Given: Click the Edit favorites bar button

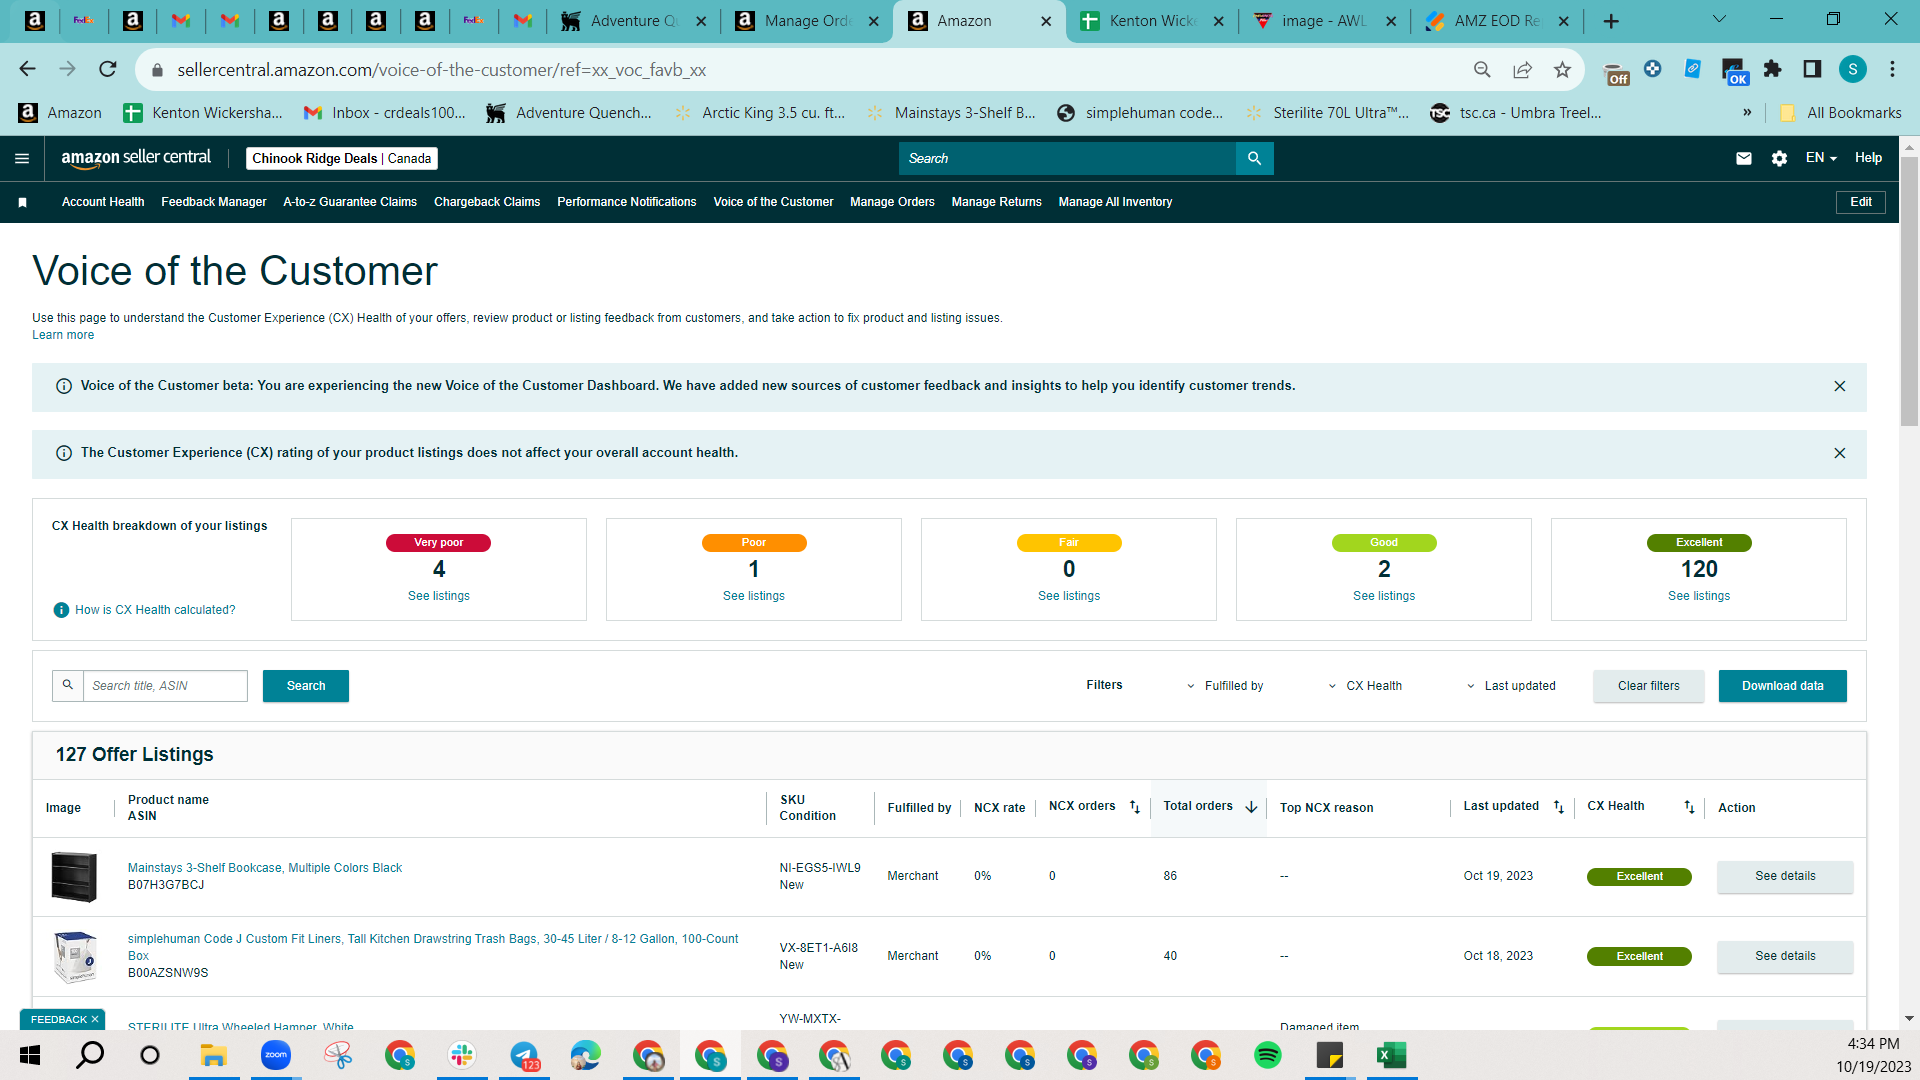Looking at the screenshot, I should coord(1861,202).
